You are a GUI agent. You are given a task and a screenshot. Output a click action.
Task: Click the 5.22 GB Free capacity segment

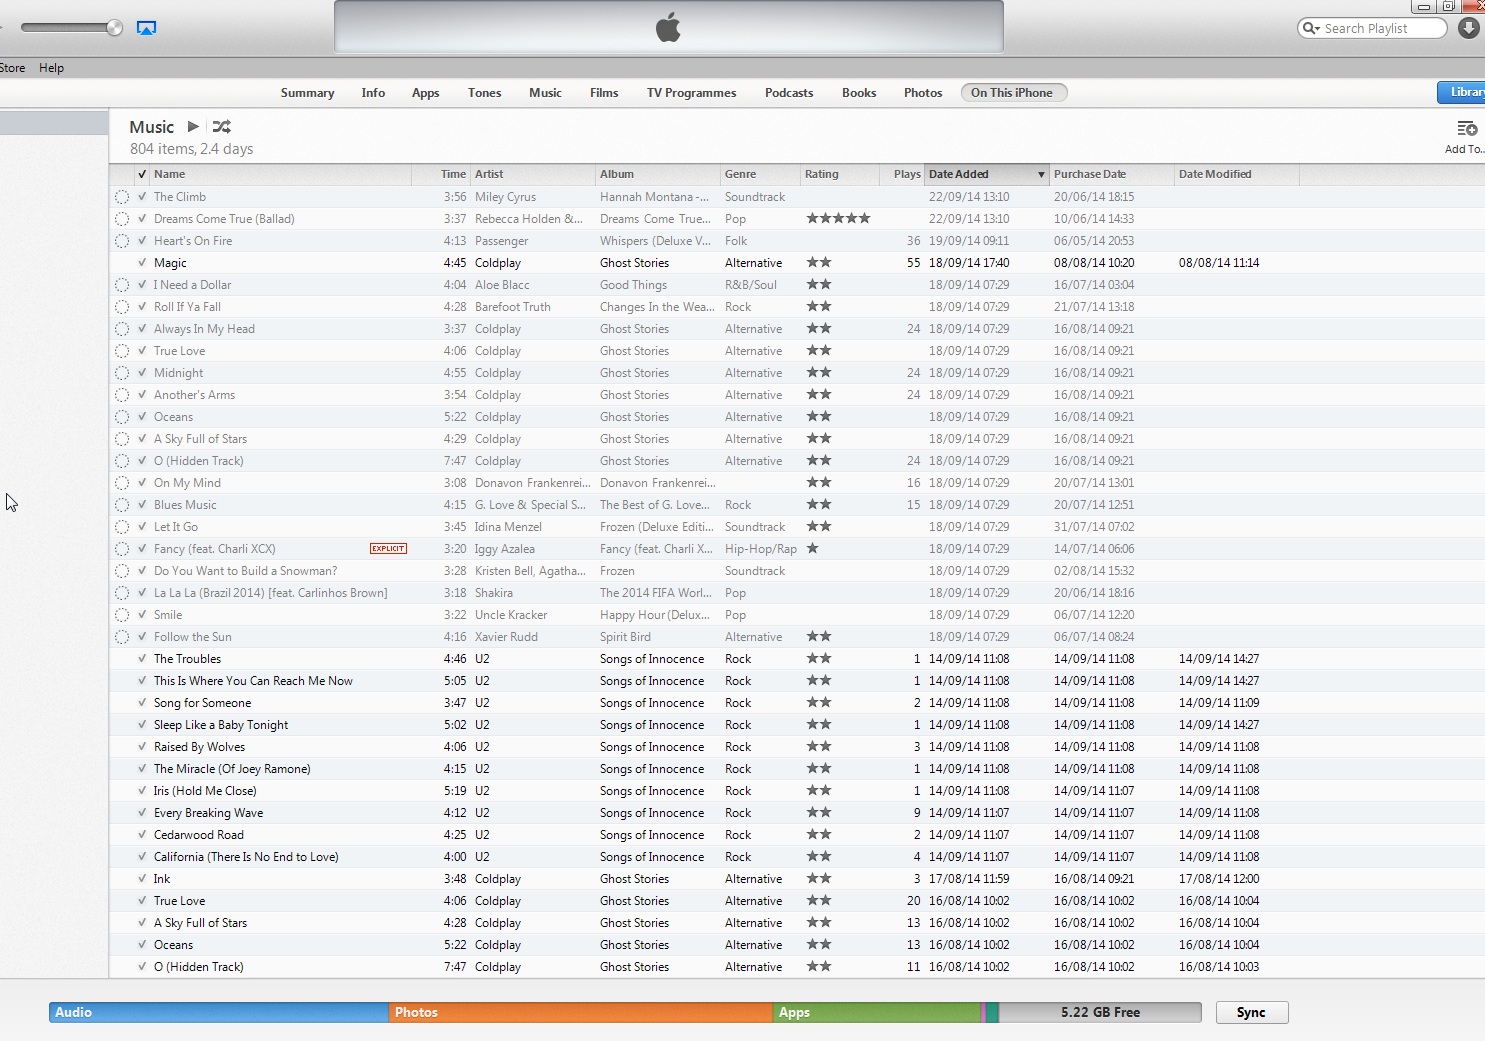tap(1100, 1012)
